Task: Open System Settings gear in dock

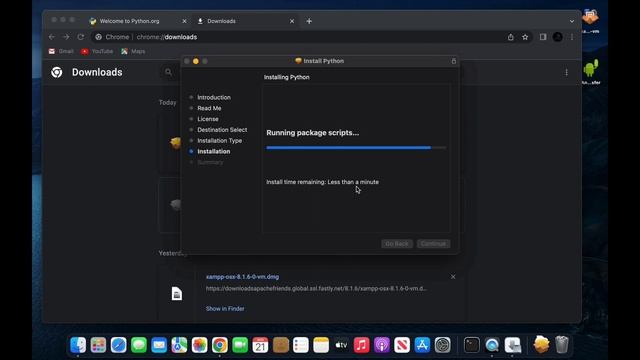Action: 442,345
